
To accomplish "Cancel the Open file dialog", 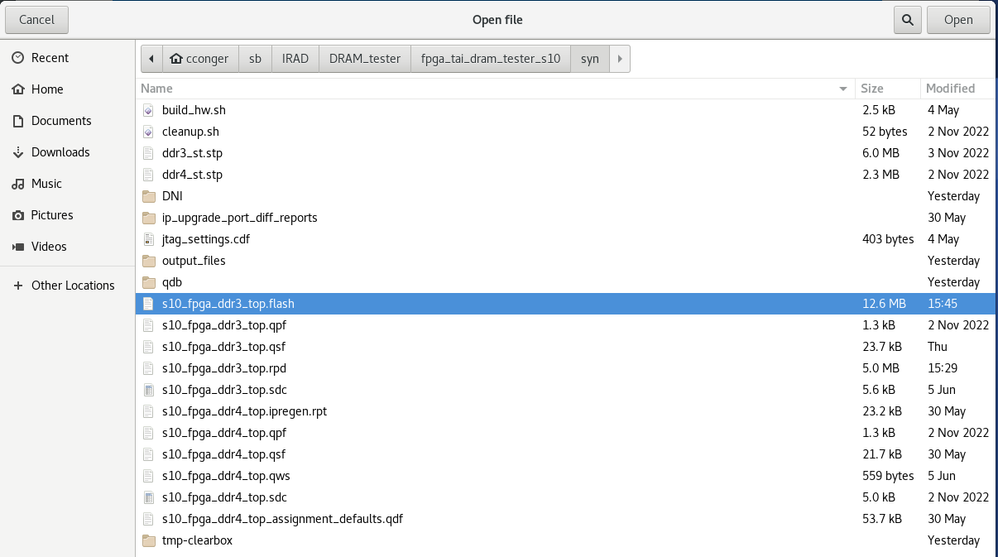I will pyautogui.click(x=37, y=20).
